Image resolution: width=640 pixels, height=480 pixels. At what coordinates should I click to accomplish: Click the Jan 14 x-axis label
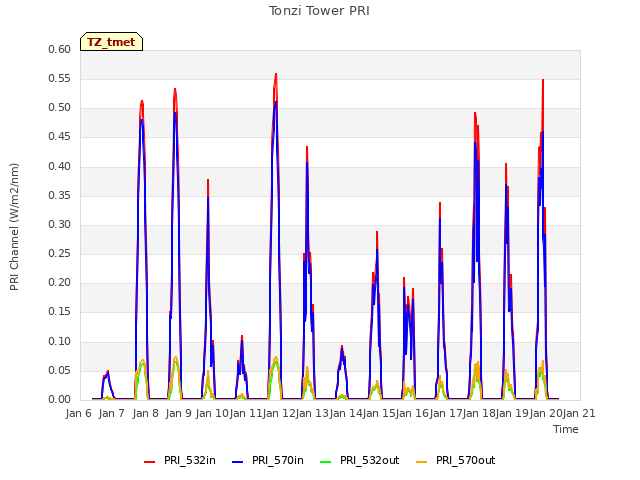[x=346, y=413]
